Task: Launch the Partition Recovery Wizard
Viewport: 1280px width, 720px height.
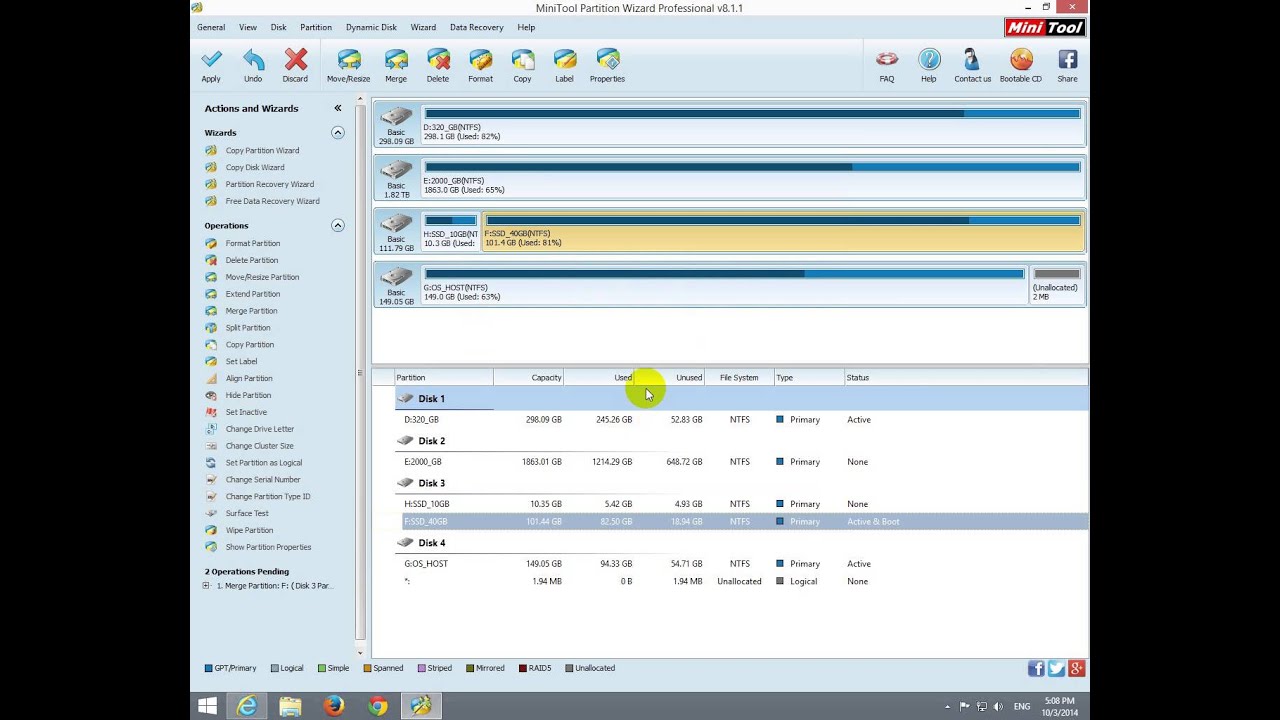Action: (x=269, y=184)
